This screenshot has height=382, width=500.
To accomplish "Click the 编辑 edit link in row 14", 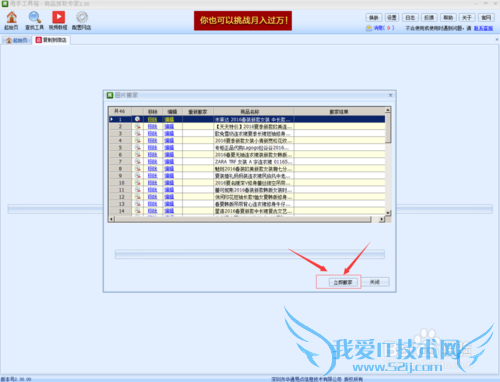I will (x=169, y=211).
